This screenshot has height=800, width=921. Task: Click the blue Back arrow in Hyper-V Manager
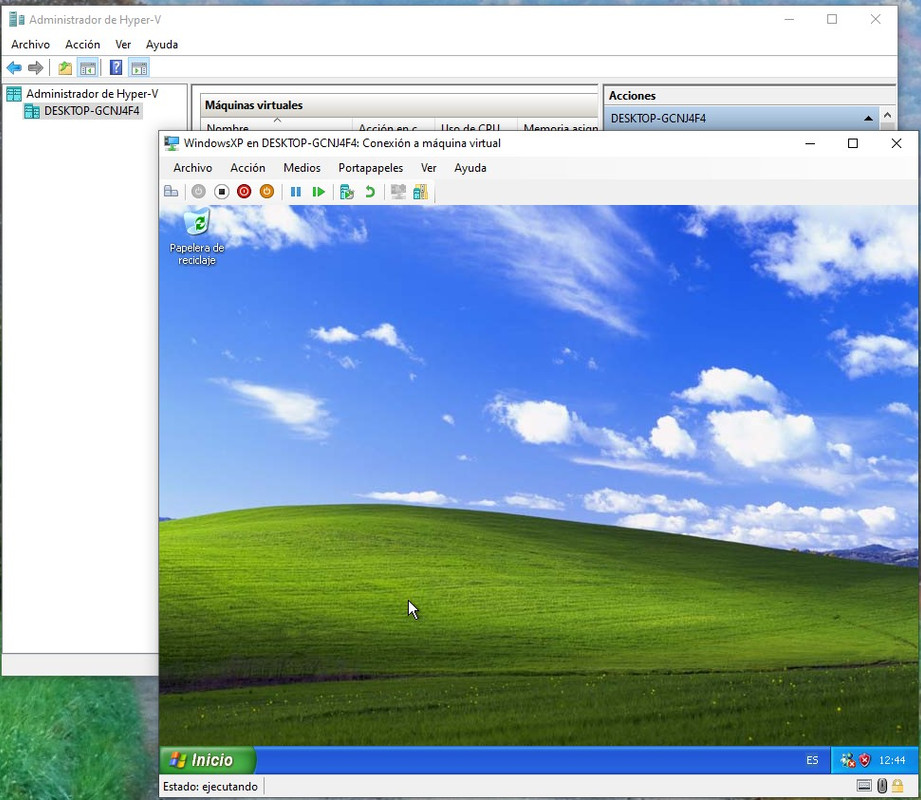point(14,68)
